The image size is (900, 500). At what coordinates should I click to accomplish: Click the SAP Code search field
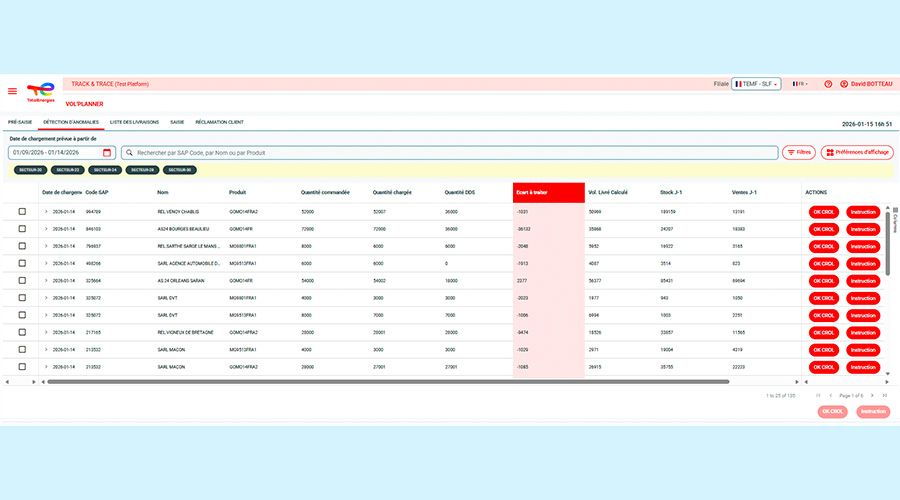pyautogui.click(x=449, y=153)
